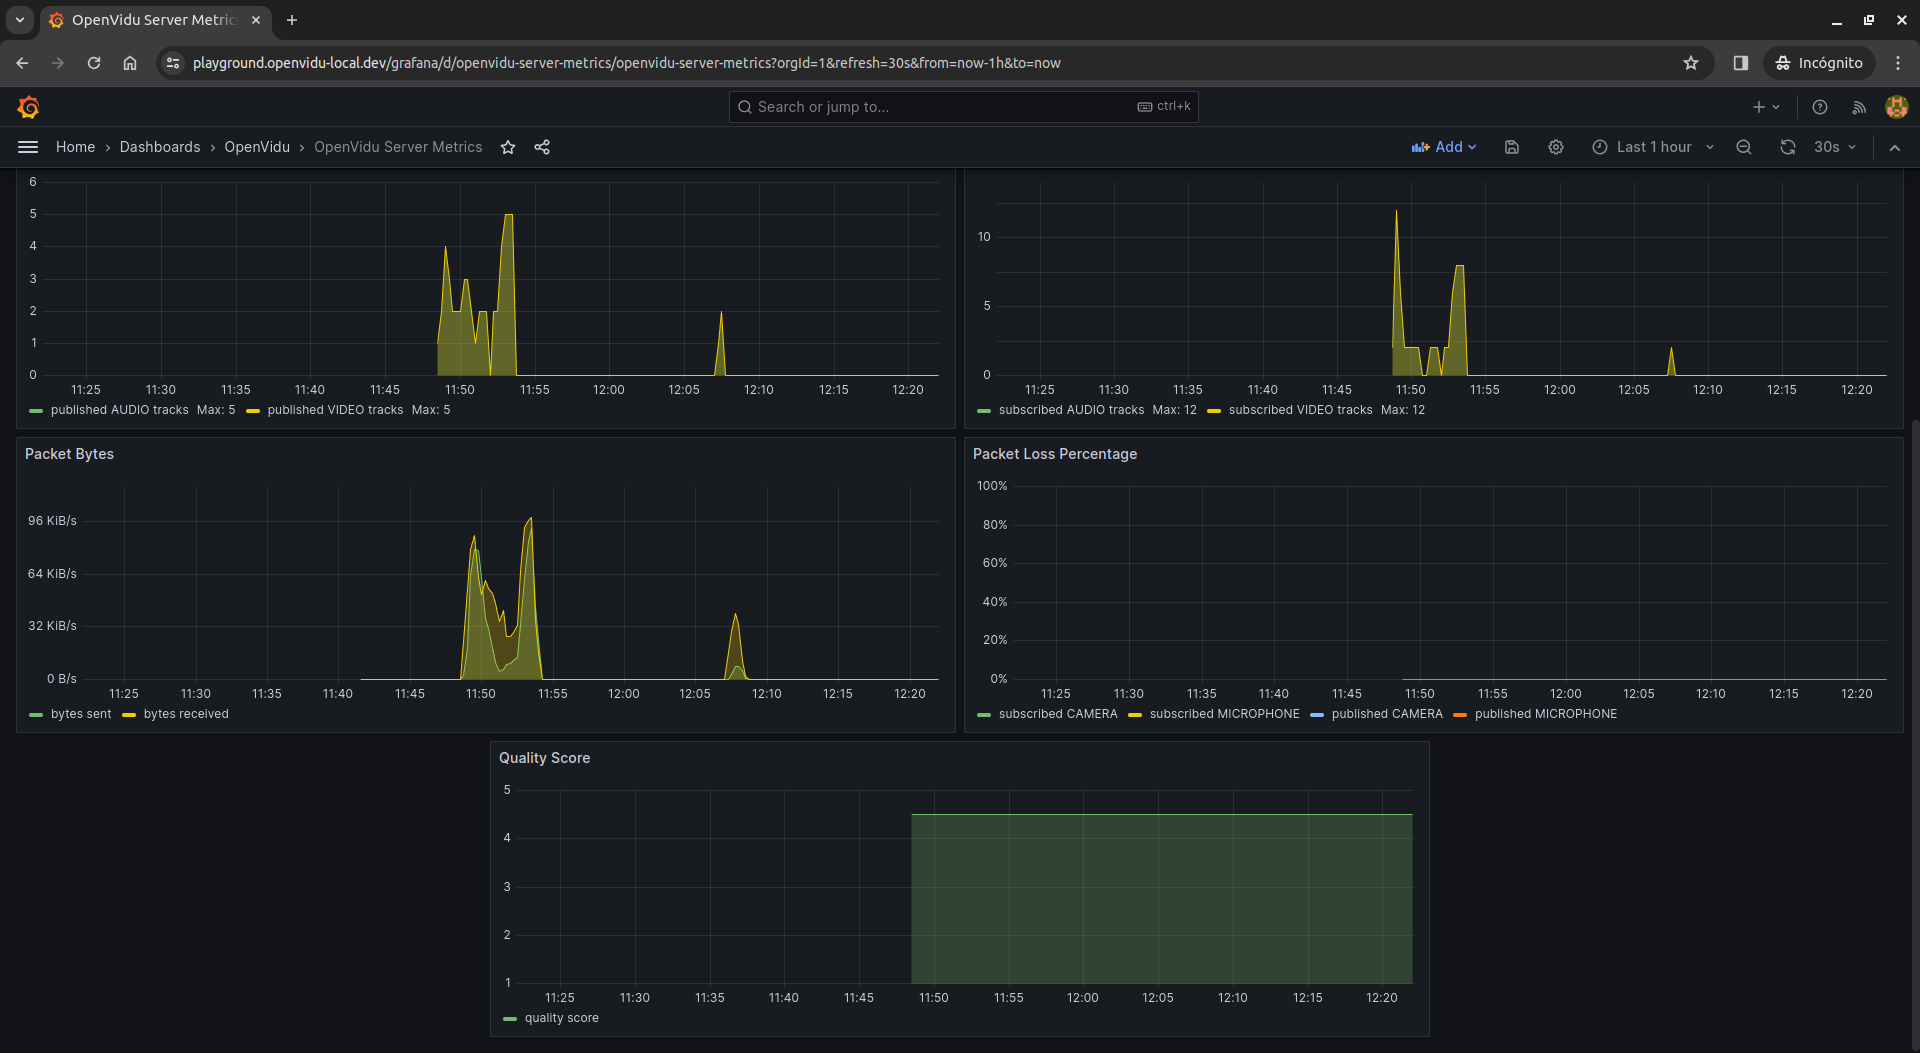Open the hamburger navigation menu
This screenshot has width=1920, height=1053.
(28, 147)
